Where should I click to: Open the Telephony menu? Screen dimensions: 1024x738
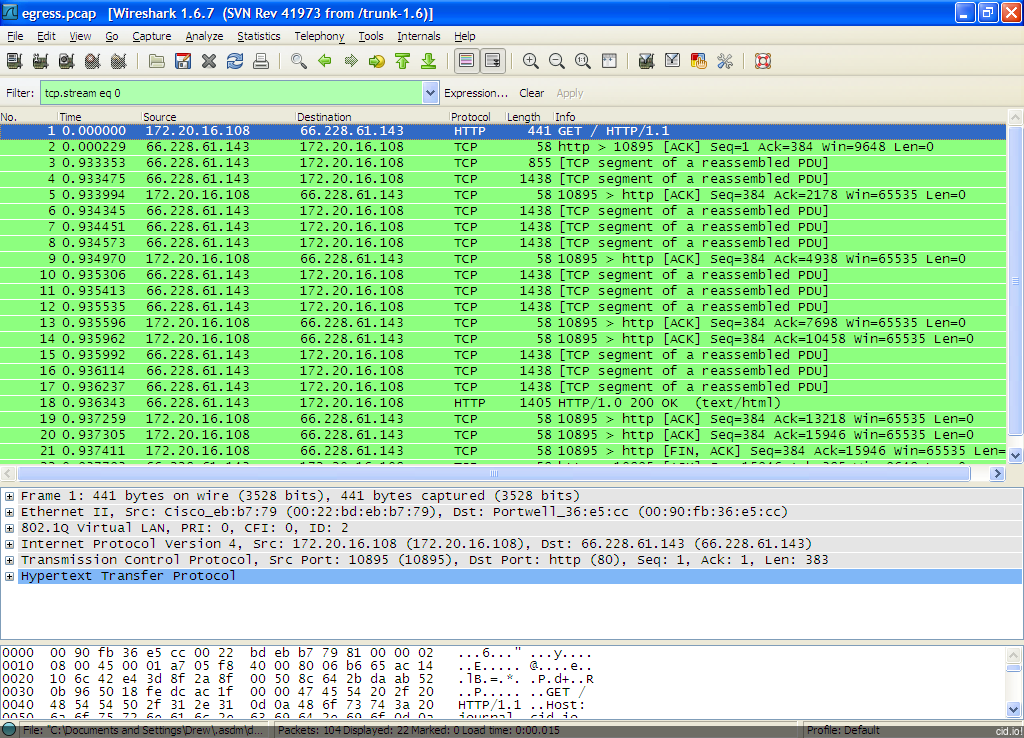point(319,36)
